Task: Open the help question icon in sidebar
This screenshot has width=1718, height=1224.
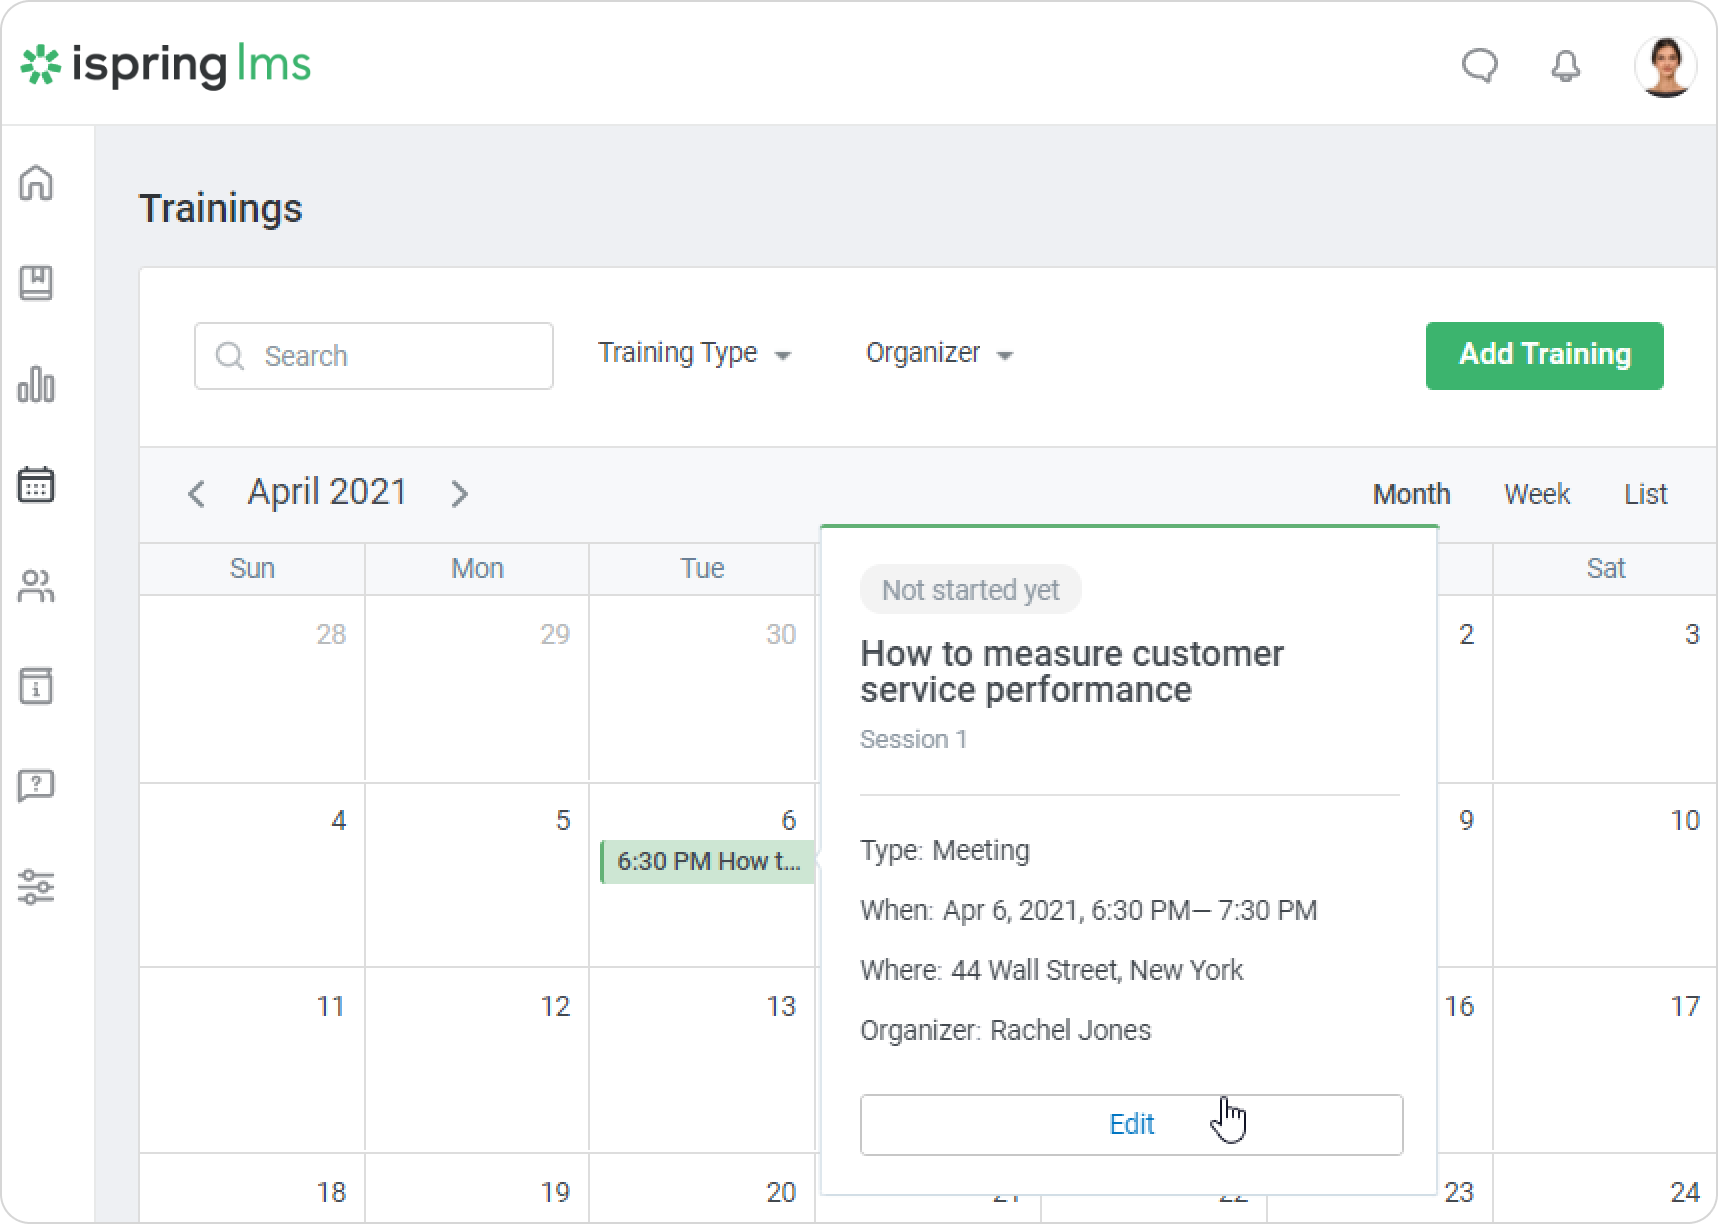Action: tap(36, 786)
